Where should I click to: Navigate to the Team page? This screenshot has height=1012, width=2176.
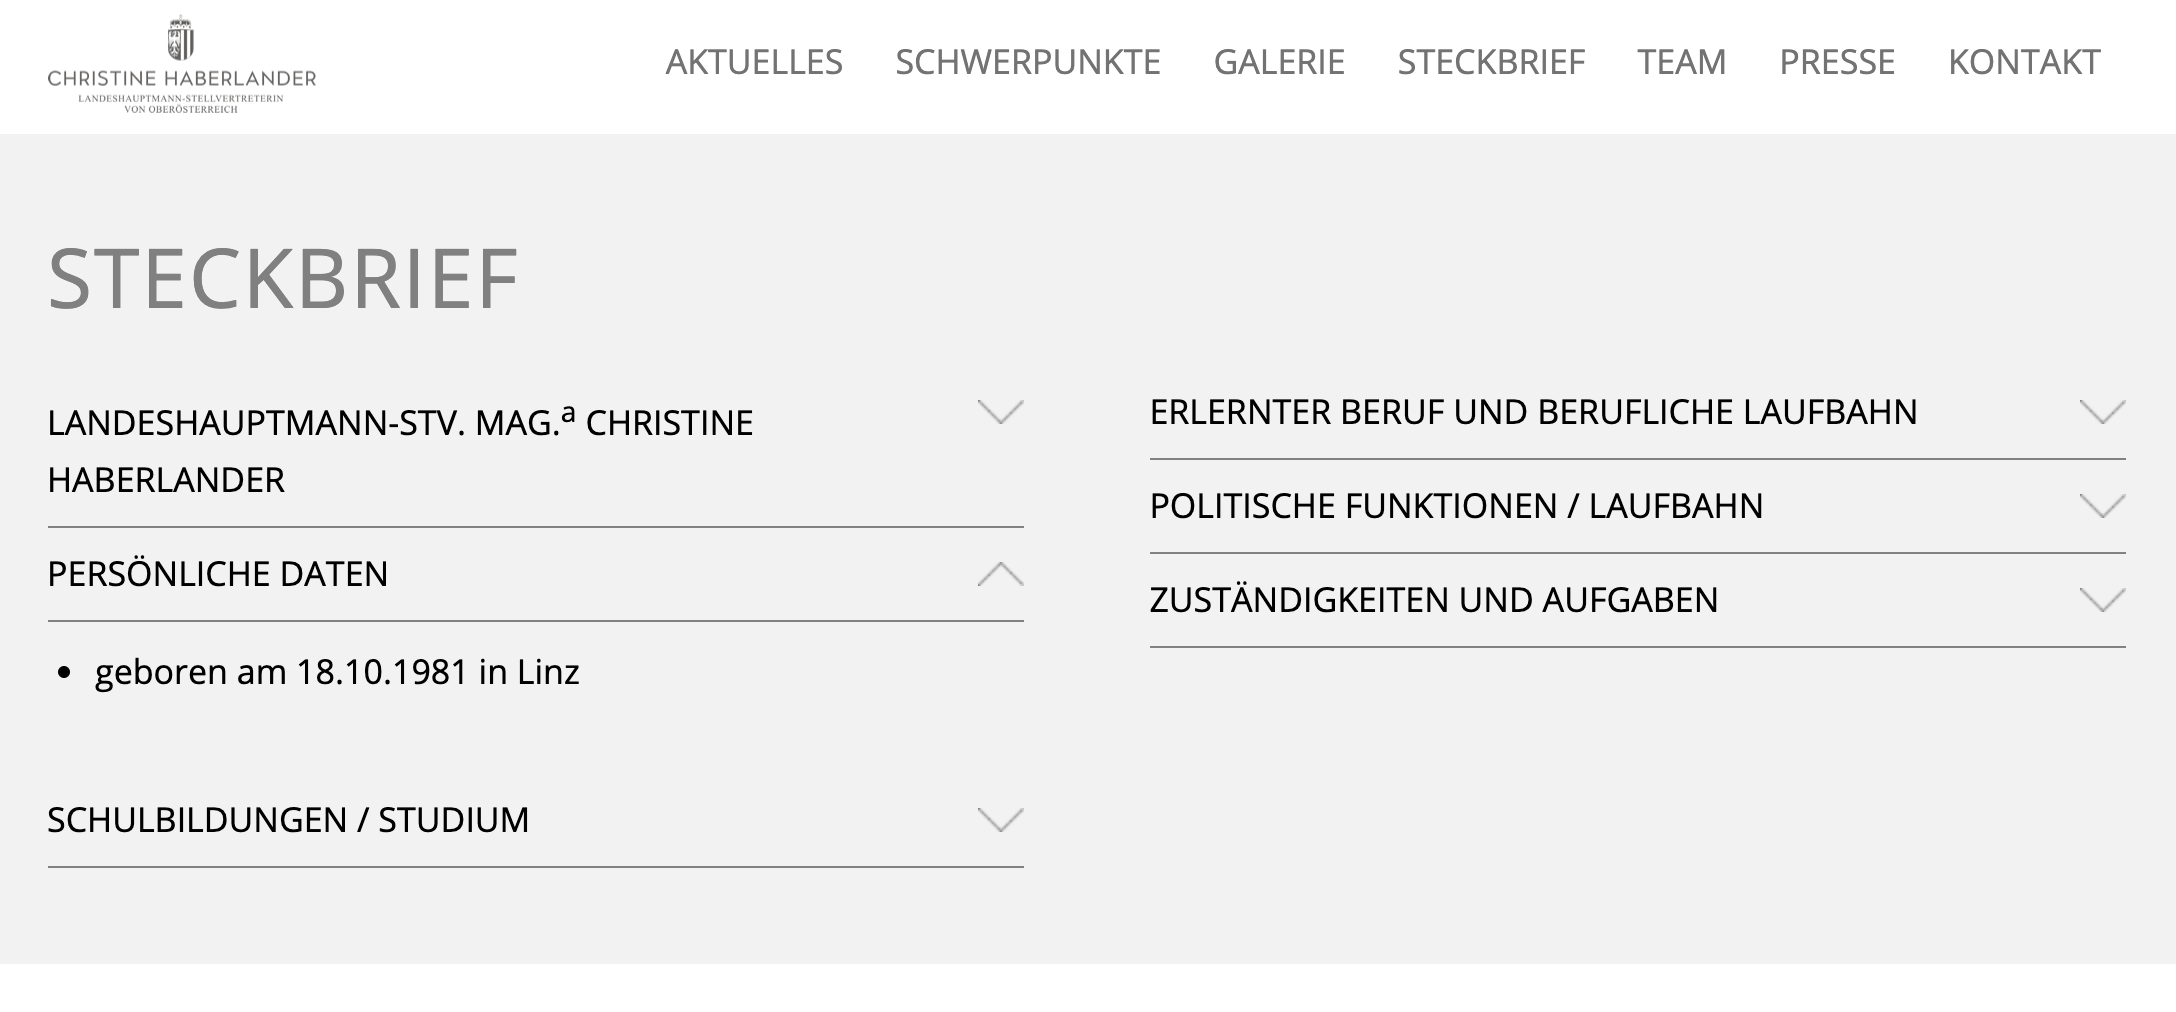[x=1682, y=62]
